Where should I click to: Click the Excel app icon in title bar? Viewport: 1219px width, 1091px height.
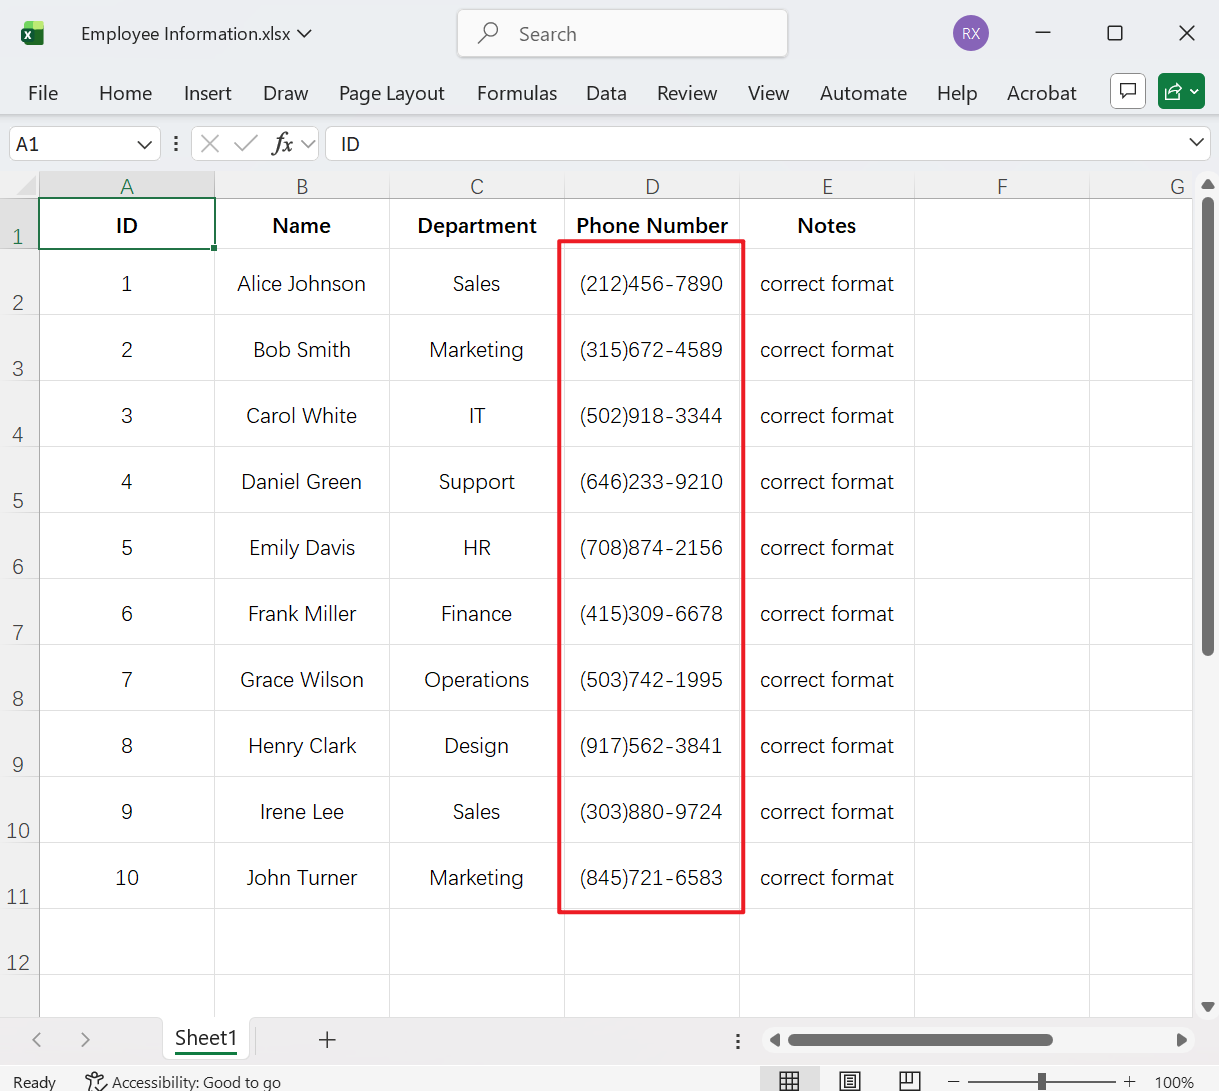point(33,32)
